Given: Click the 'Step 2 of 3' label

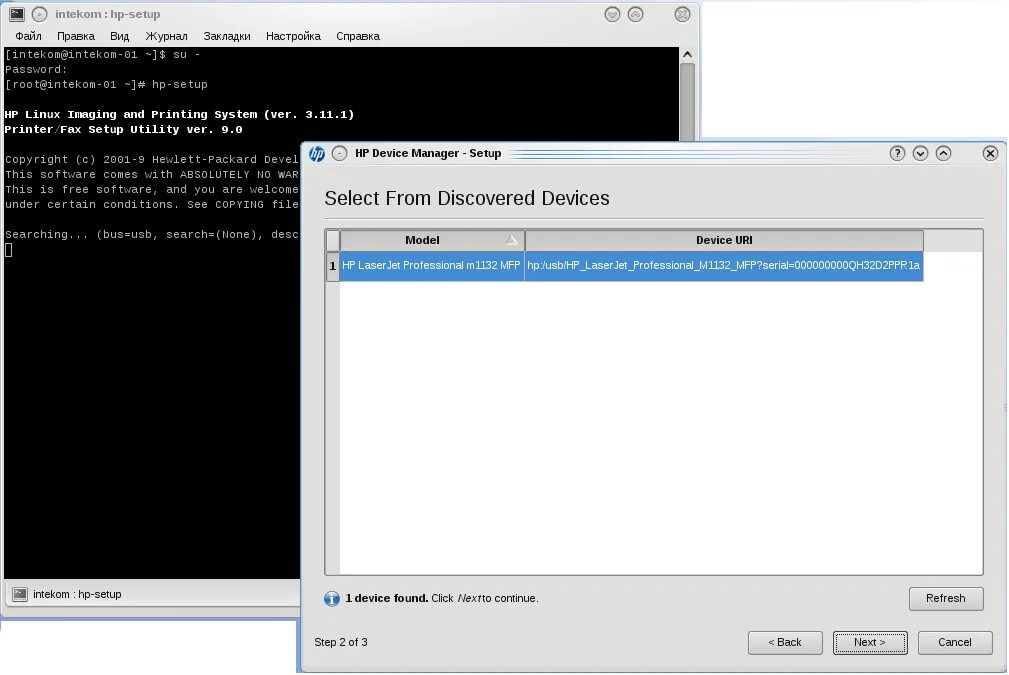Looking at the screenshot, I should 341,642.
